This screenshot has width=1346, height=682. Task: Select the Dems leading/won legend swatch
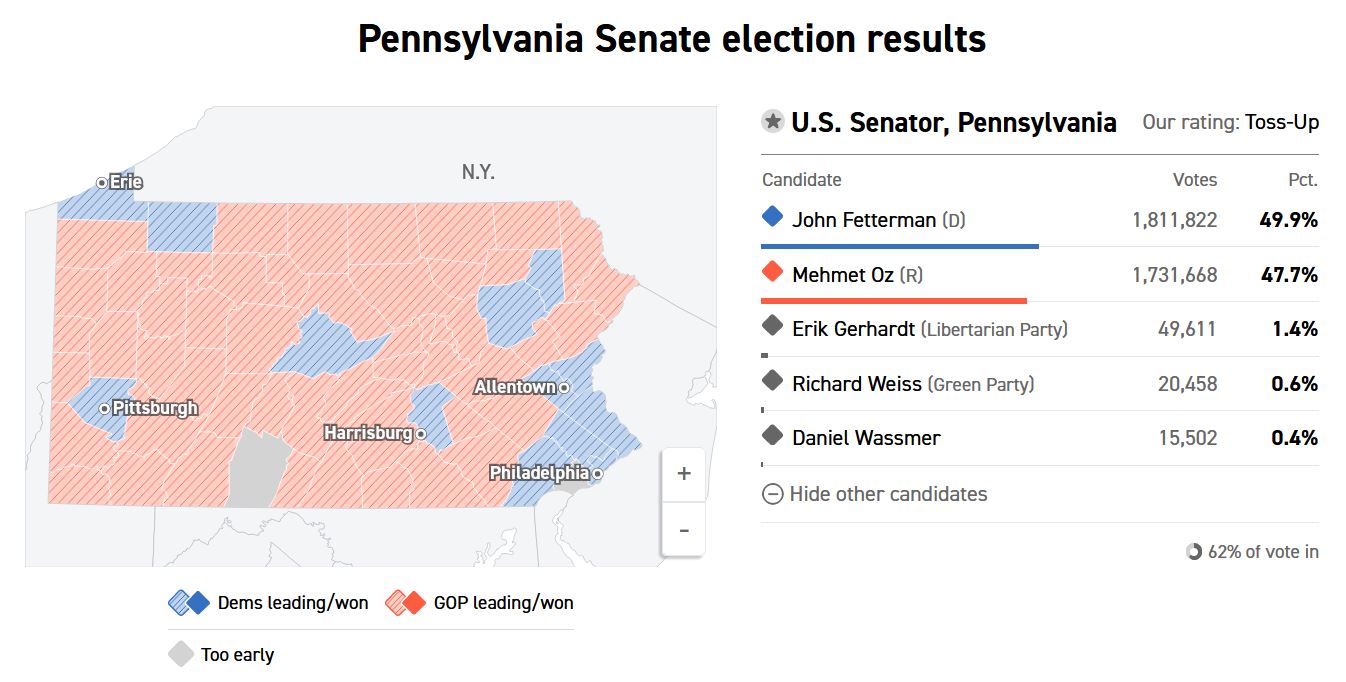point(189,603)
